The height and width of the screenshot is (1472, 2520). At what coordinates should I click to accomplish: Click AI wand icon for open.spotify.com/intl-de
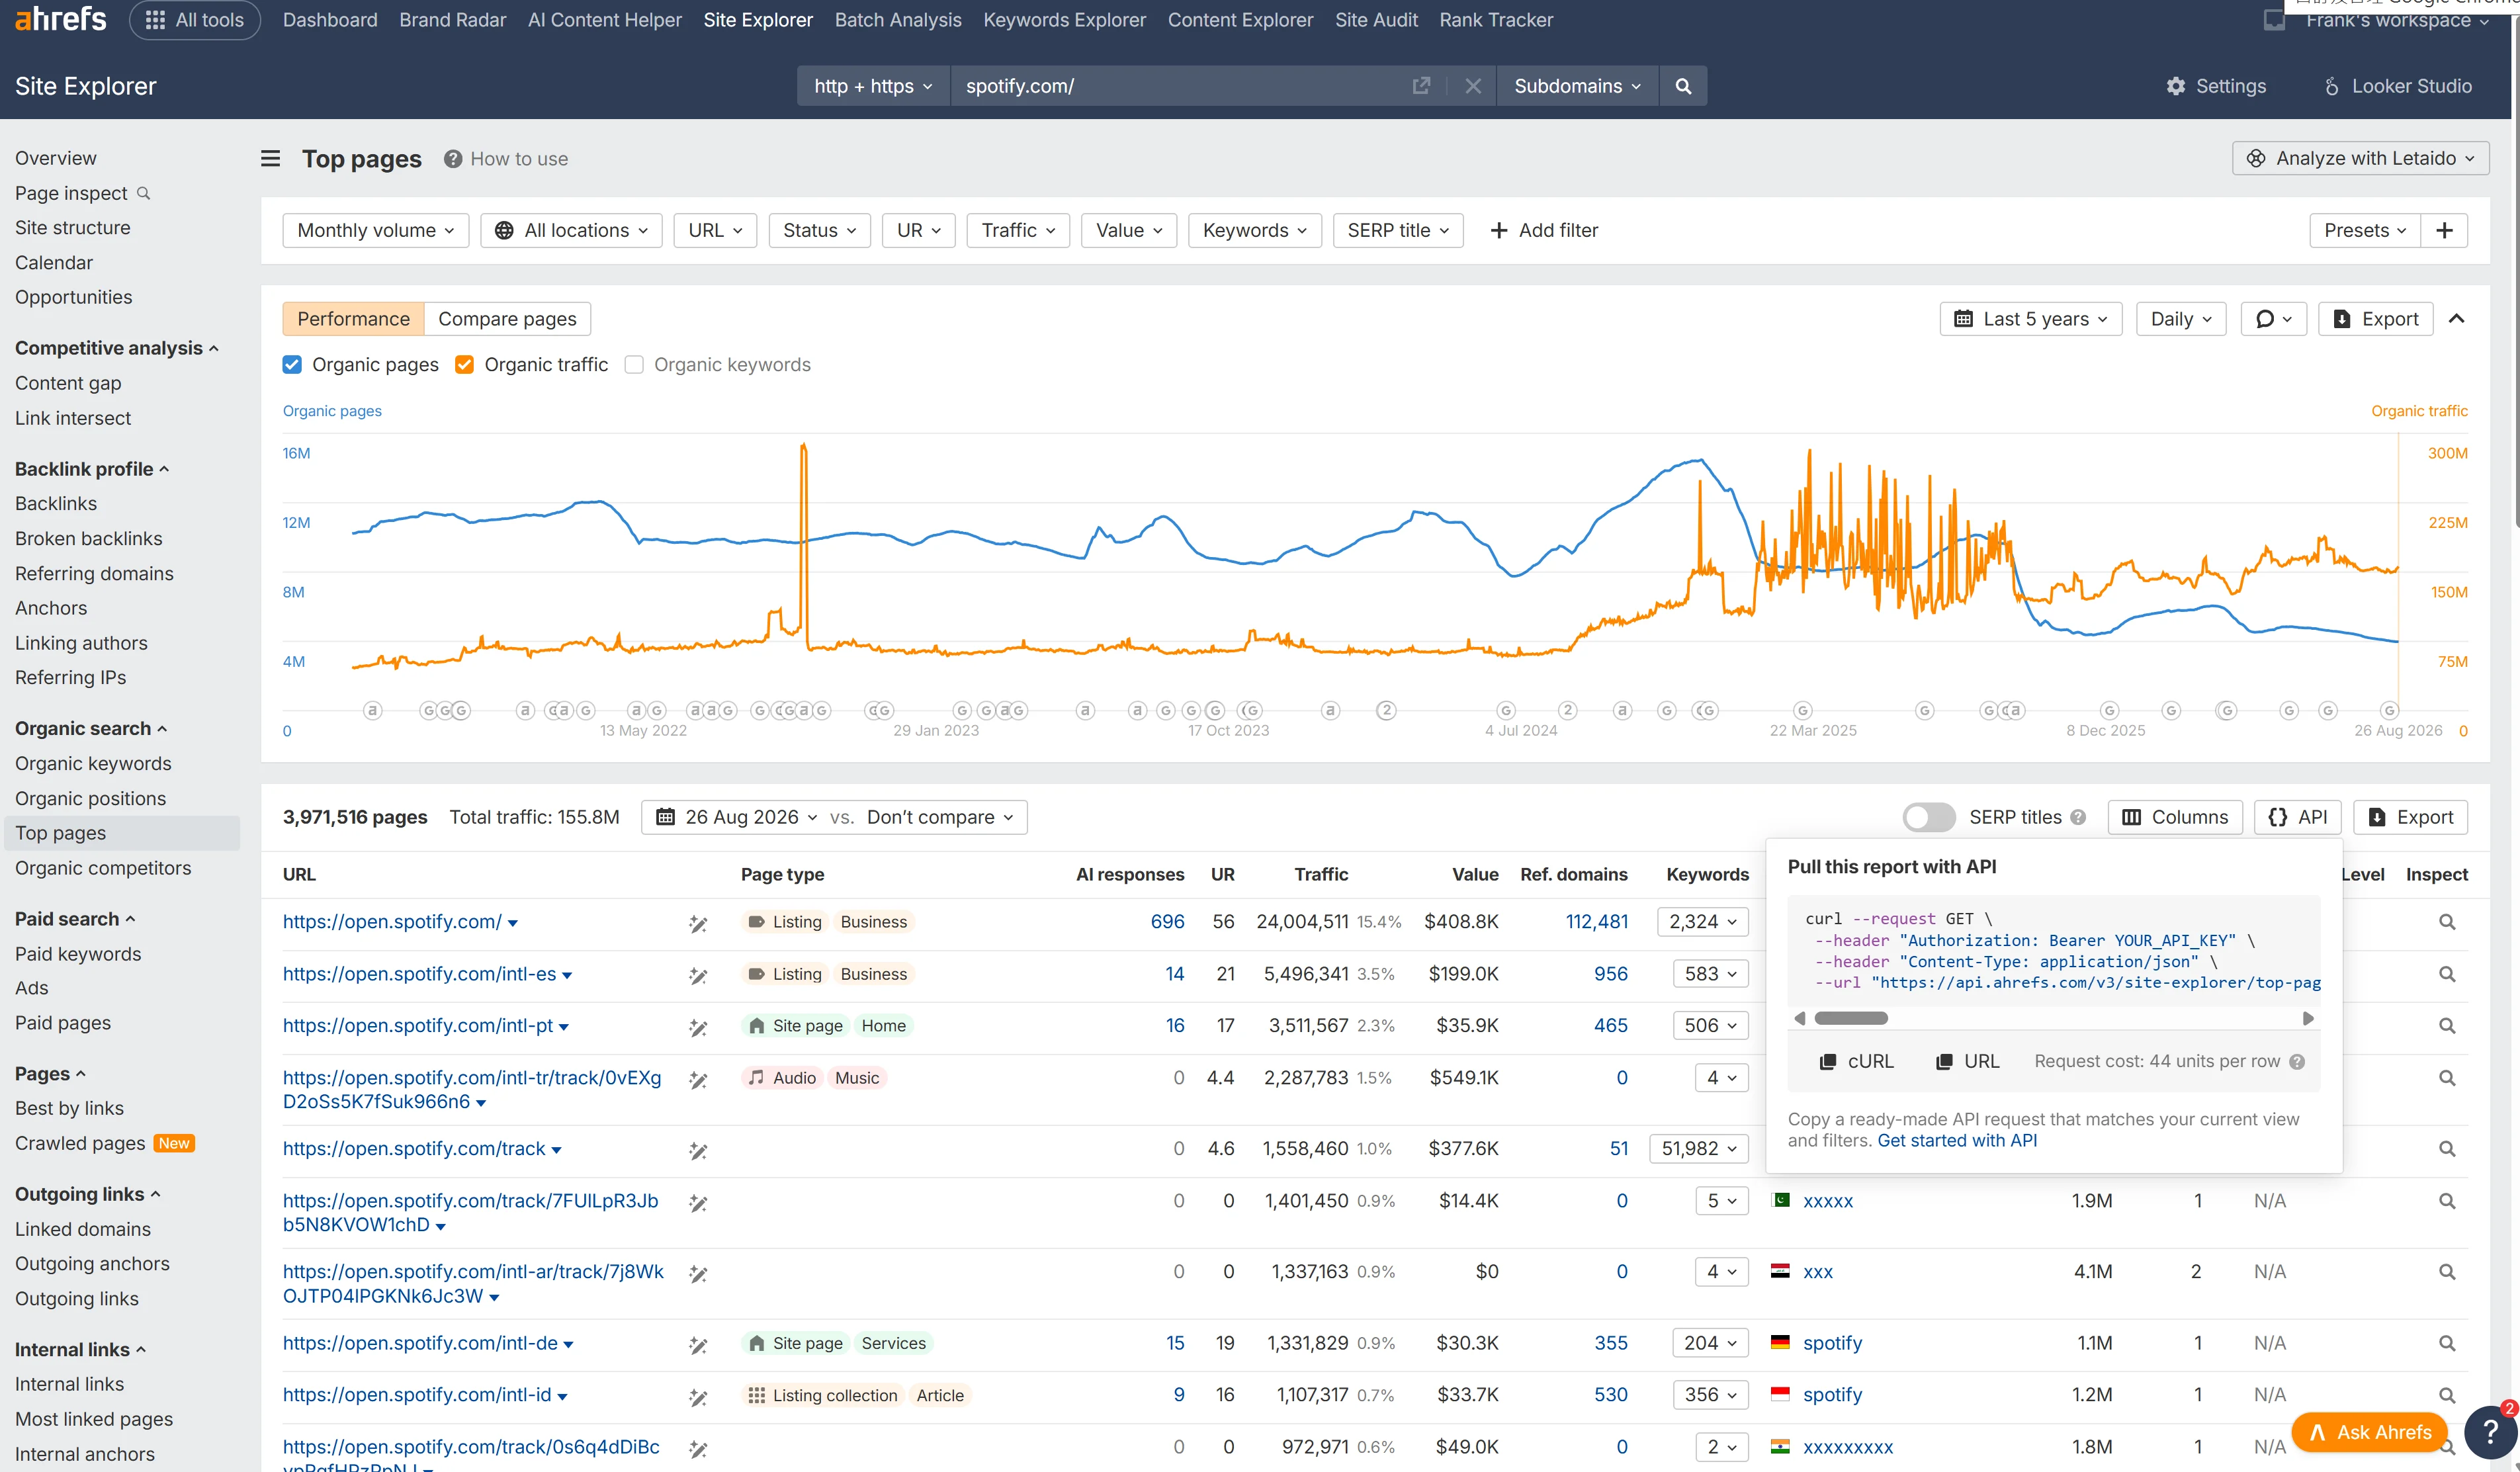[698, 1345]
